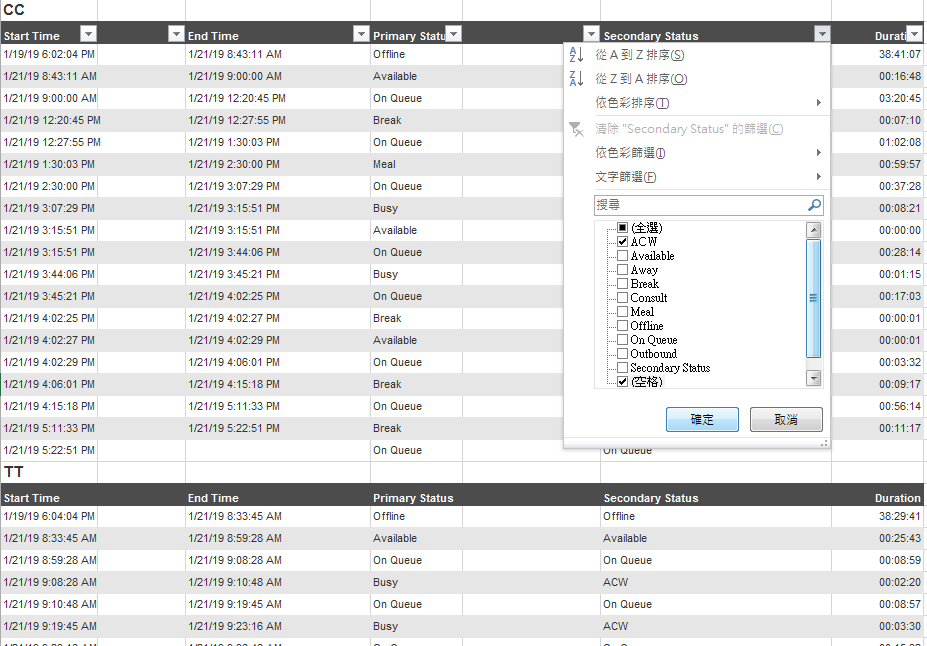Toggle the (全選) select all checkbox
The image size is (927, 646).
point(623,228)
